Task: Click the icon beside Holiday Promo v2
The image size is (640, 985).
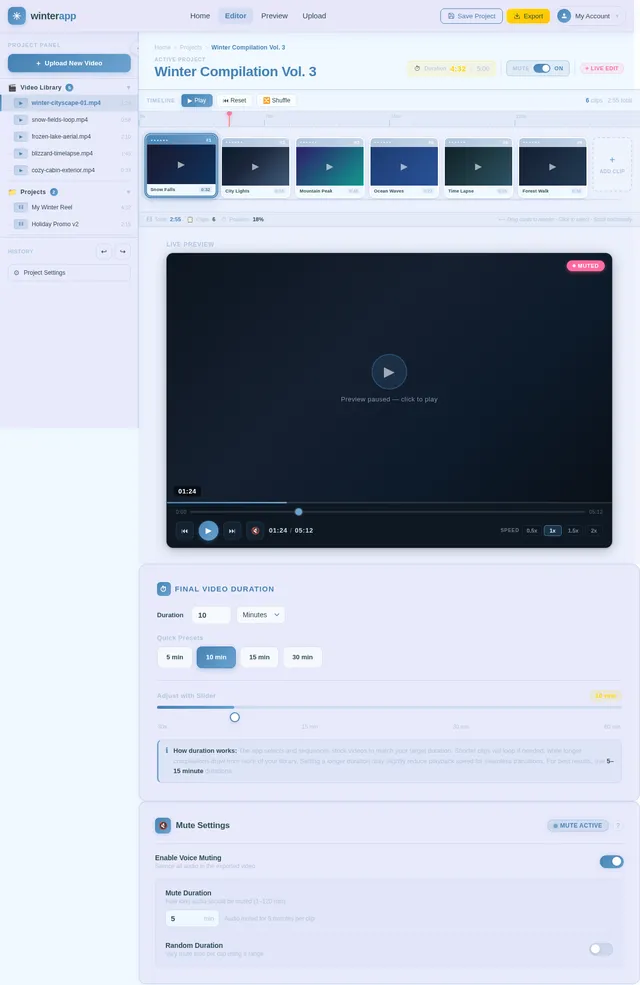Action: (x=21, y=224)
